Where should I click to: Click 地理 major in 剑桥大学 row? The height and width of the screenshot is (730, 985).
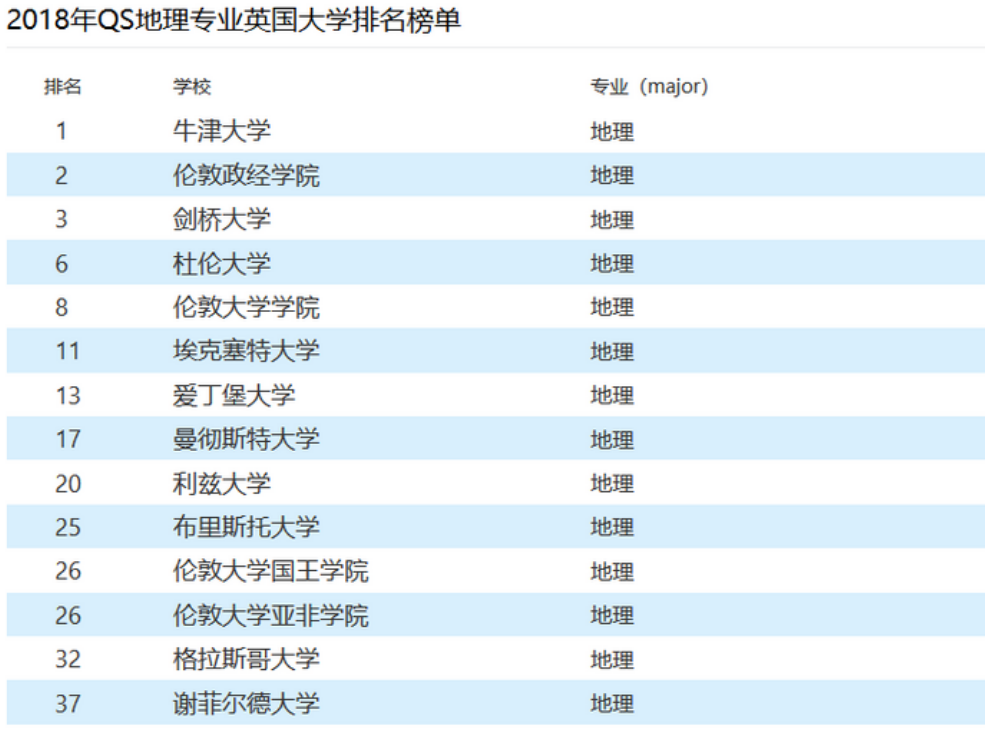coord(612,220)
